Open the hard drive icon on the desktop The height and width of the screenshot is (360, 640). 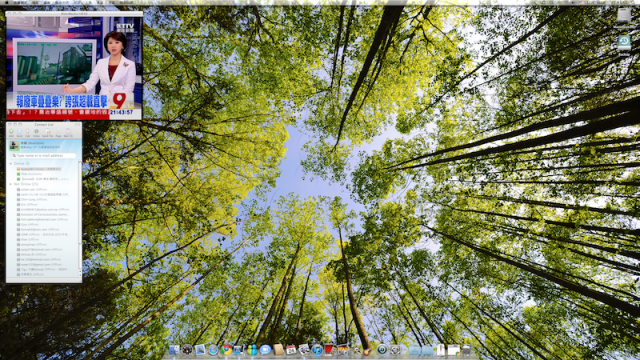(624, 16)
